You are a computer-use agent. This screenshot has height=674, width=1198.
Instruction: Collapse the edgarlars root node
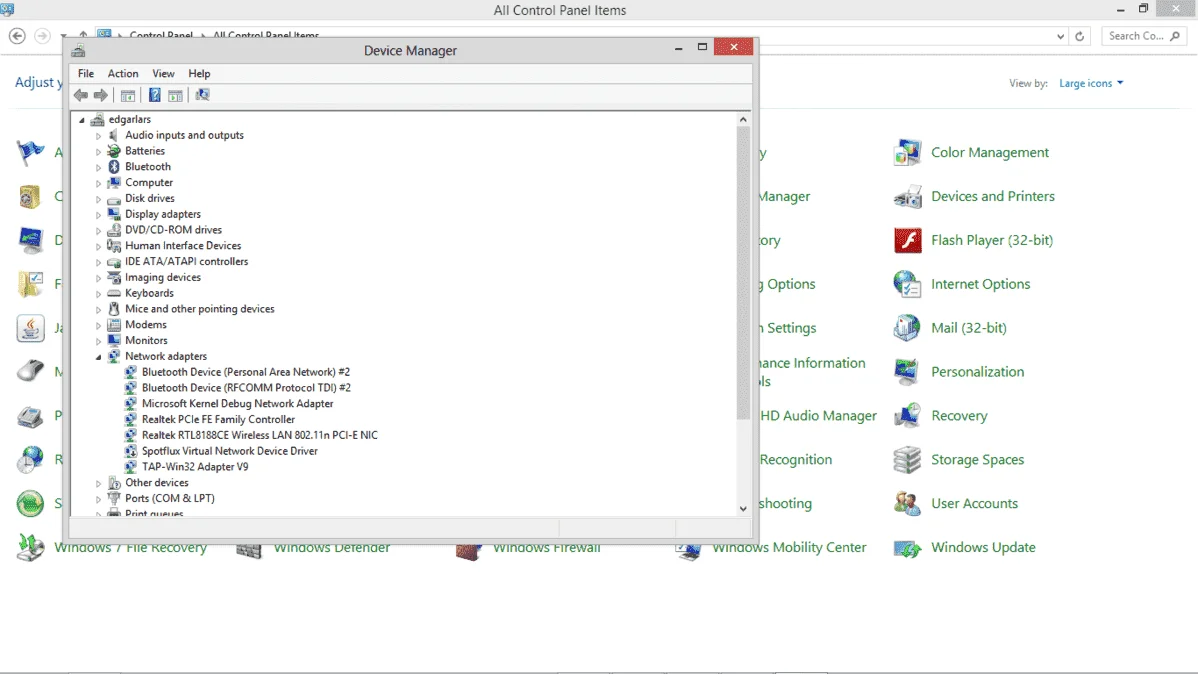82,120
